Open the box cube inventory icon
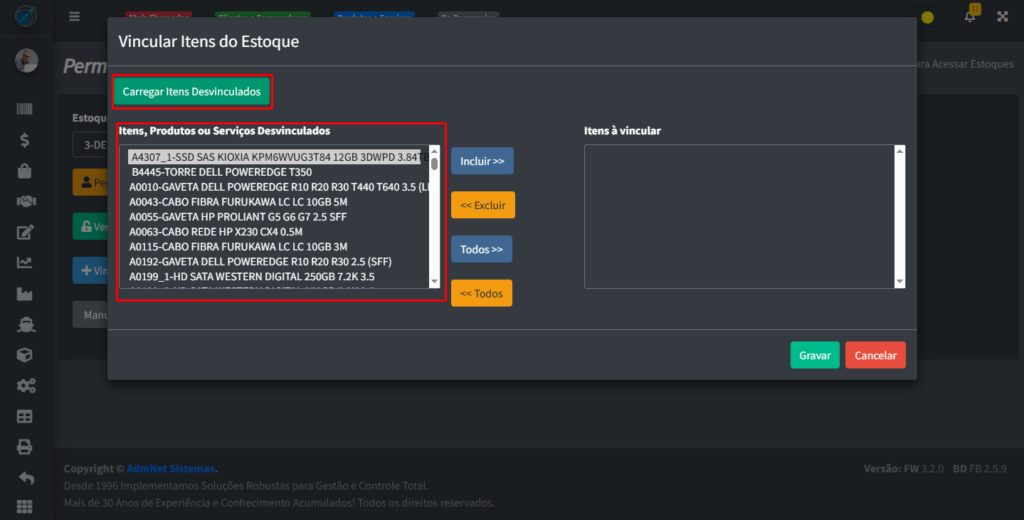Viewport: 1024px width, 520px height. tap(25, 355)
